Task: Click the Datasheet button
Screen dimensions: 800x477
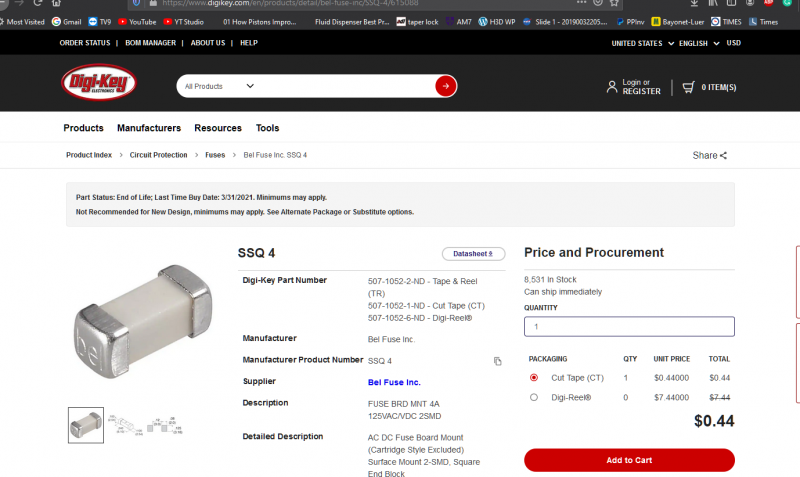Action: (x=473, y=254)
